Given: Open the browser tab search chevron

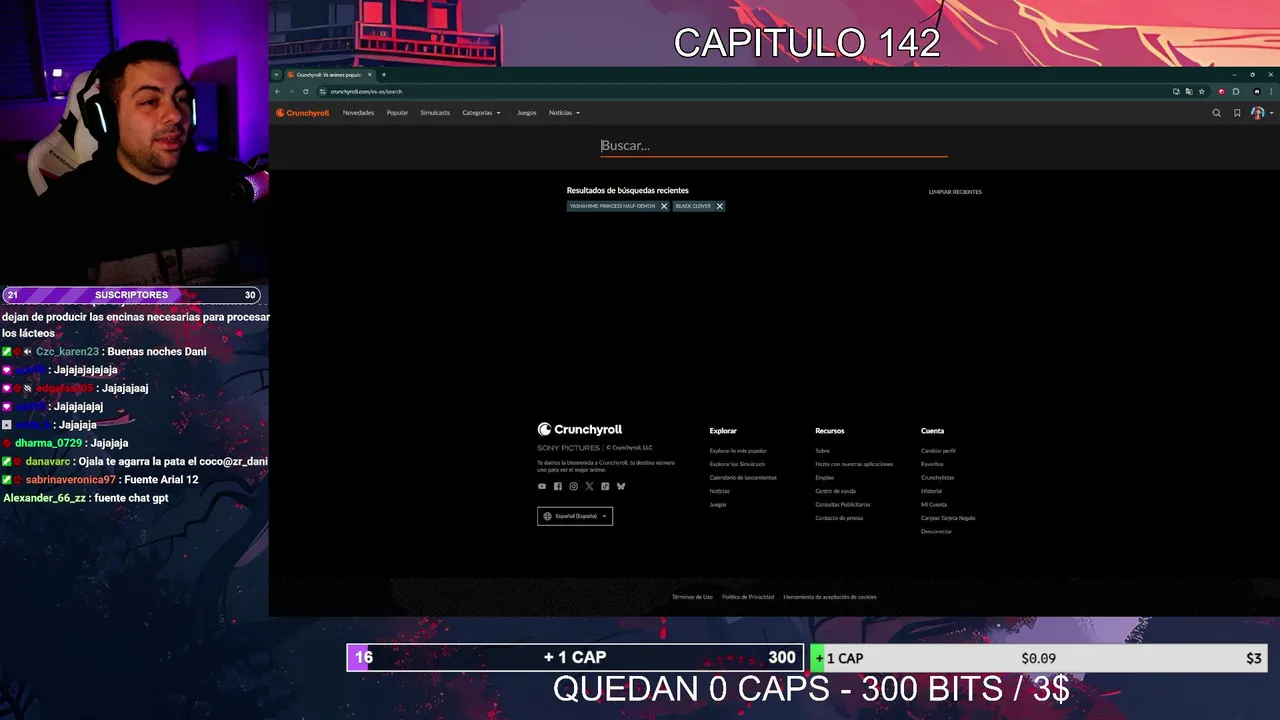Looking at the screenshot, I should (x=277, y=75).
